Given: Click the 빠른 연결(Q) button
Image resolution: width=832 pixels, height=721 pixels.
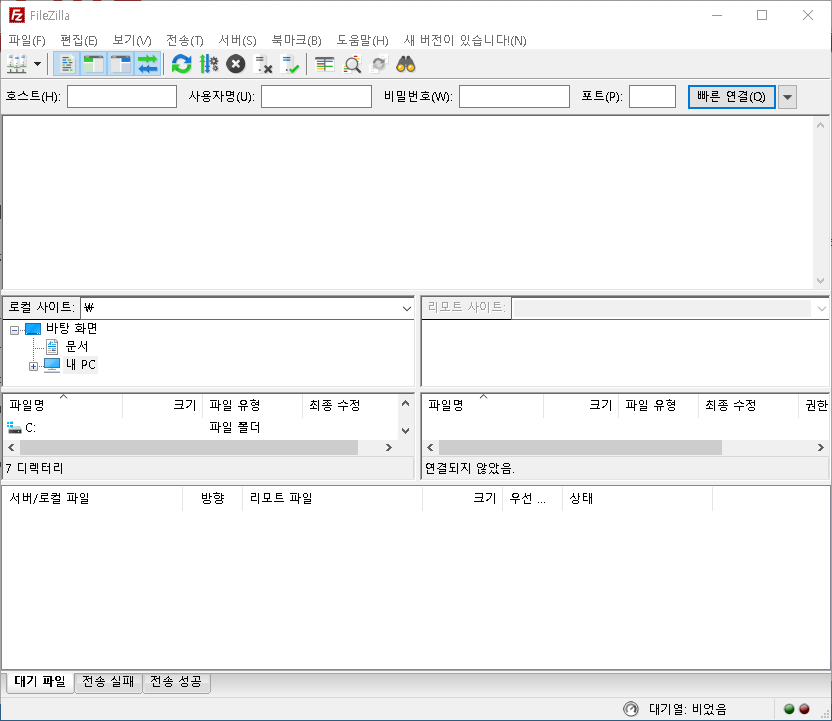Looking at the screenshot, I should (731, 97).
